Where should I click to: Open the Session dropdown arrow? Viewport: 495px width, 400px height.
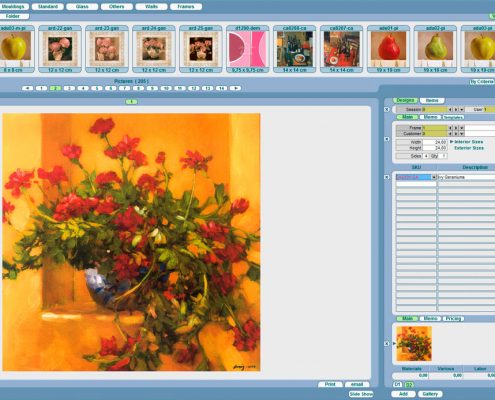pyautogui.click(x=462, y=109)
